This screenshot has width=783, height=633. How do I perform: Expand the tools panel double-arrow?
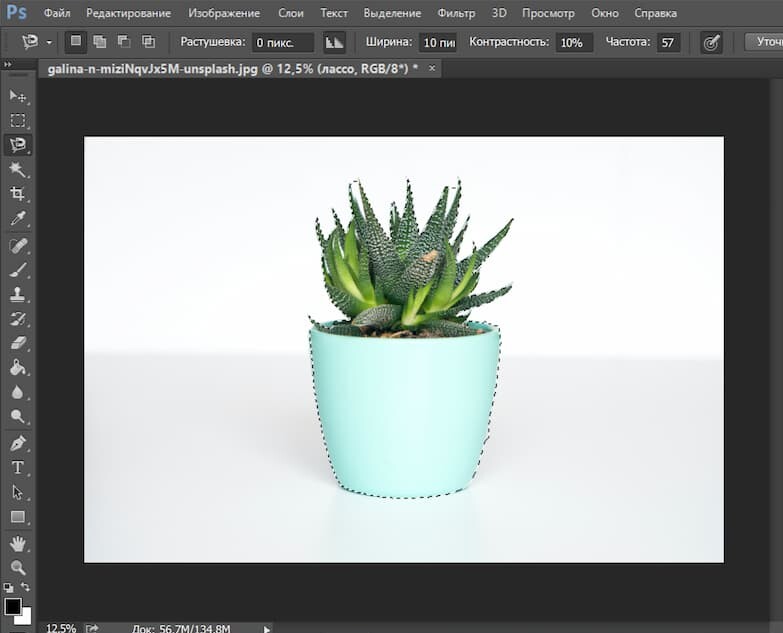[x=9, y=64]
